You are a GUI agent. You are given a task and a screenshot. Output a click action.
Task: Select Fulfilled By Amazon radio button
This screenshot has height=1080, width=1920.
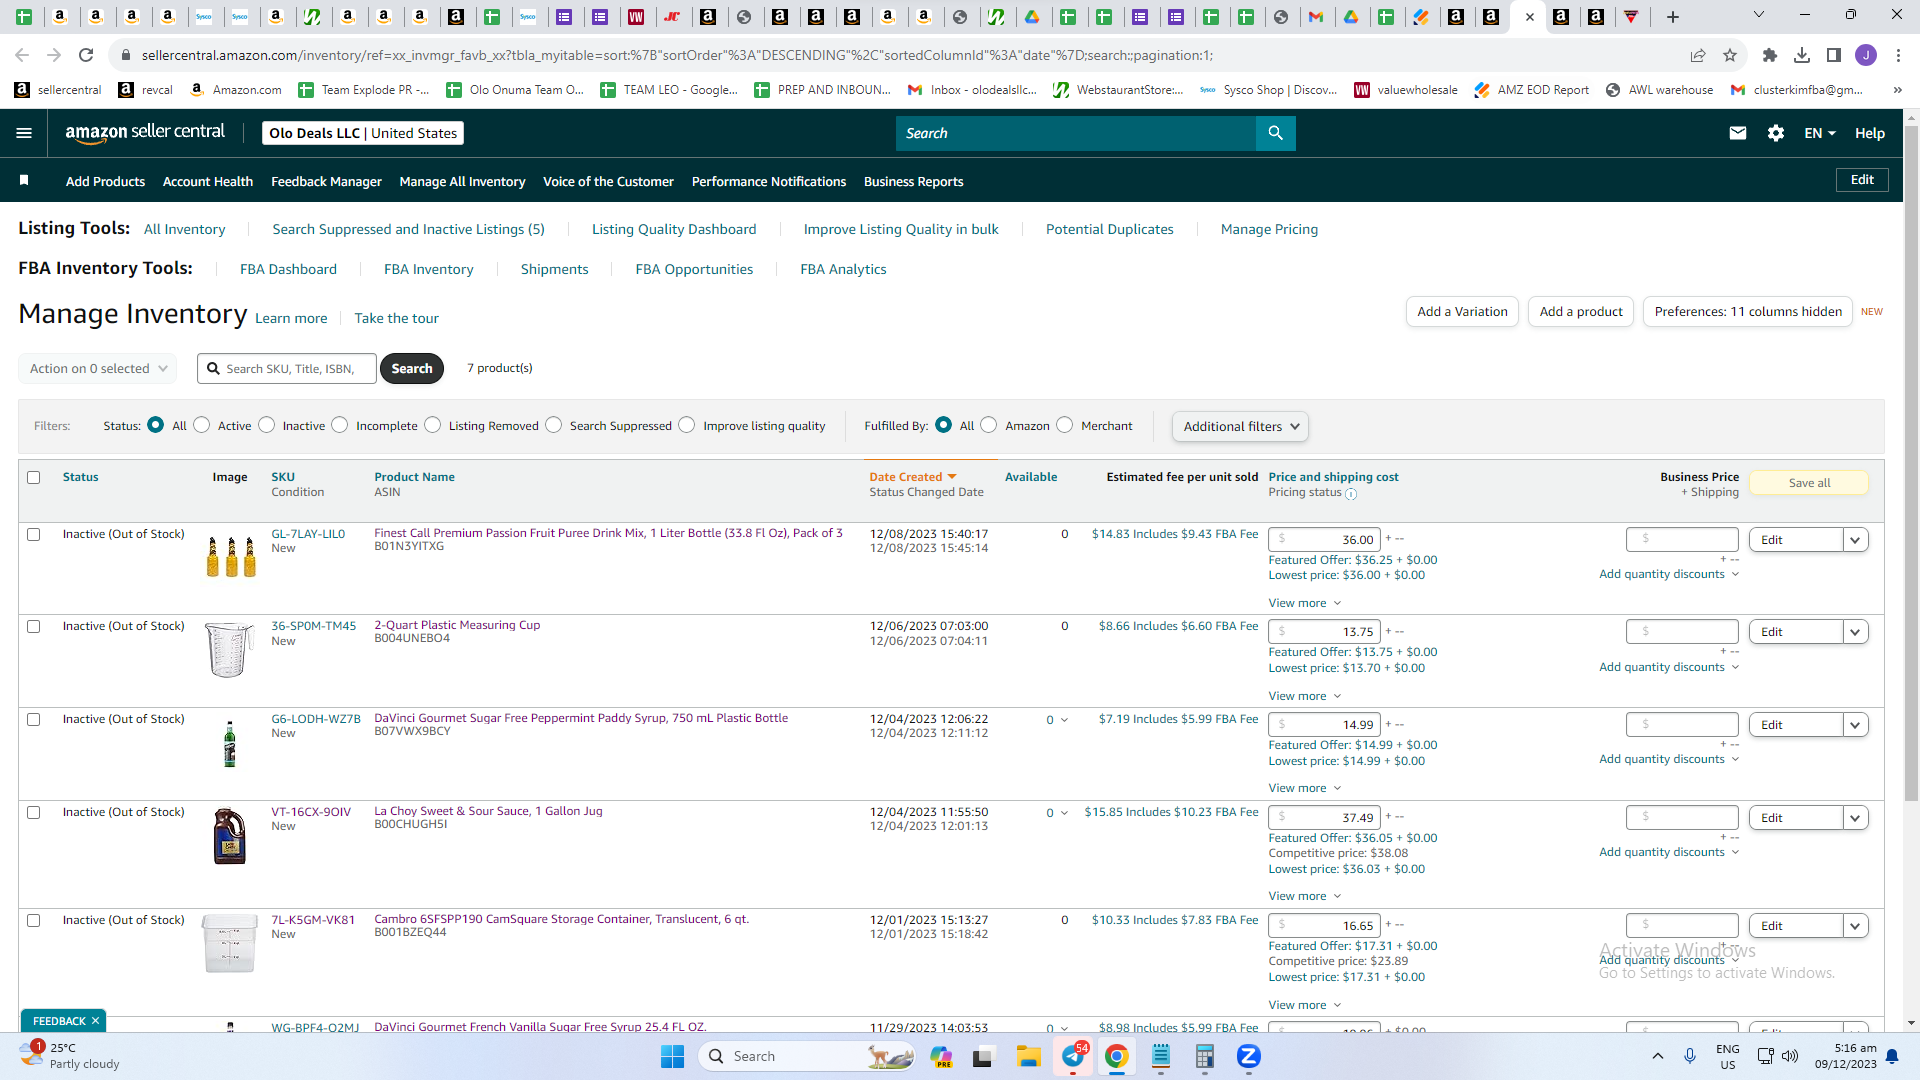point(989,425)
